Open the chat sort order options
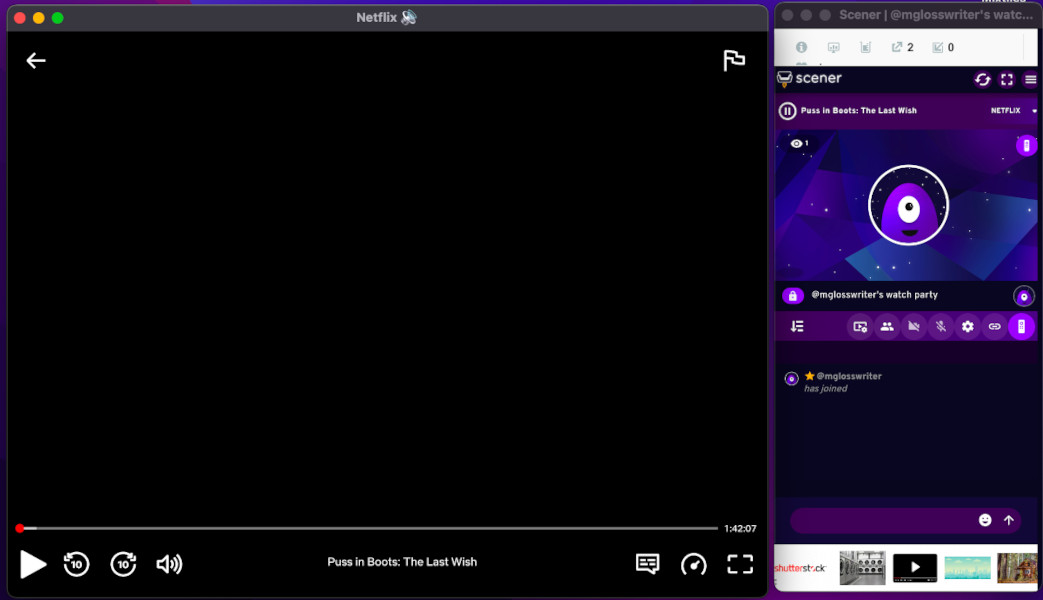1043x600 pixels. [799, 326]
